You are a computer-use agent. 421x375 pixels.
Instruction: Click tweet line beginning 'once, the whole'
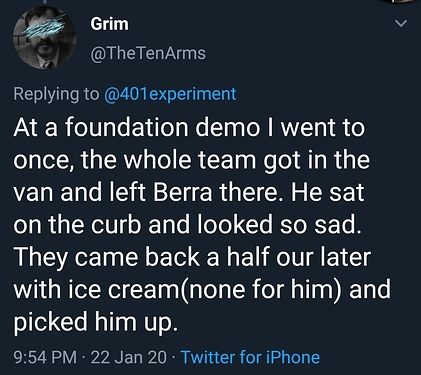click(x=192, y=160)
